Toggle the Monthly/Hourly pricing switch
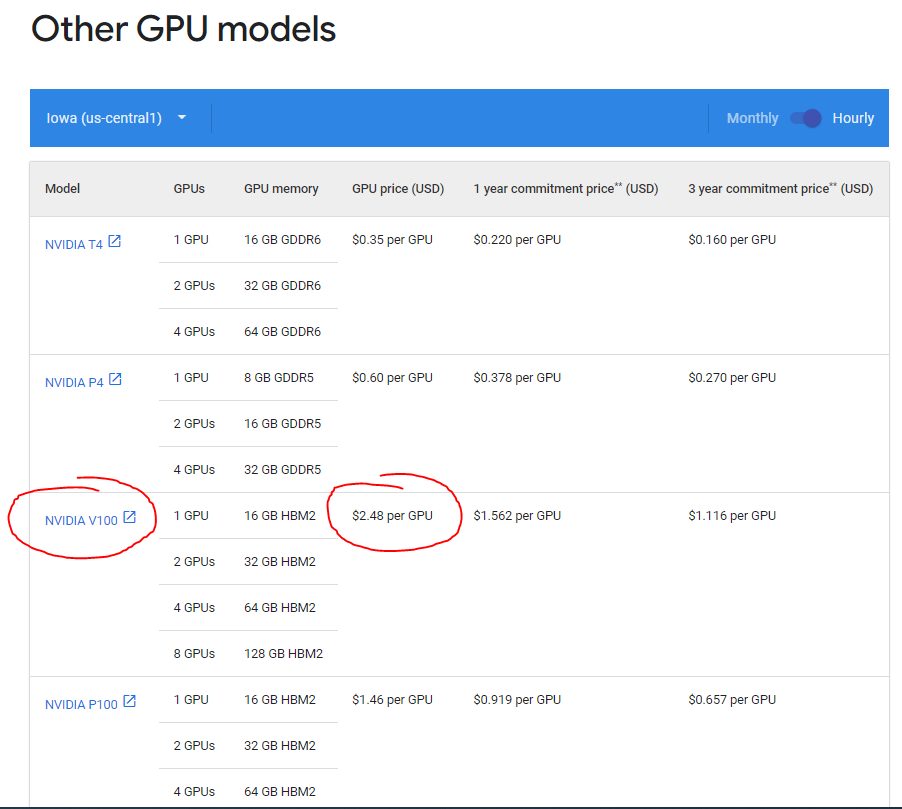Viewport: 902px width, 809px height. 805,118
